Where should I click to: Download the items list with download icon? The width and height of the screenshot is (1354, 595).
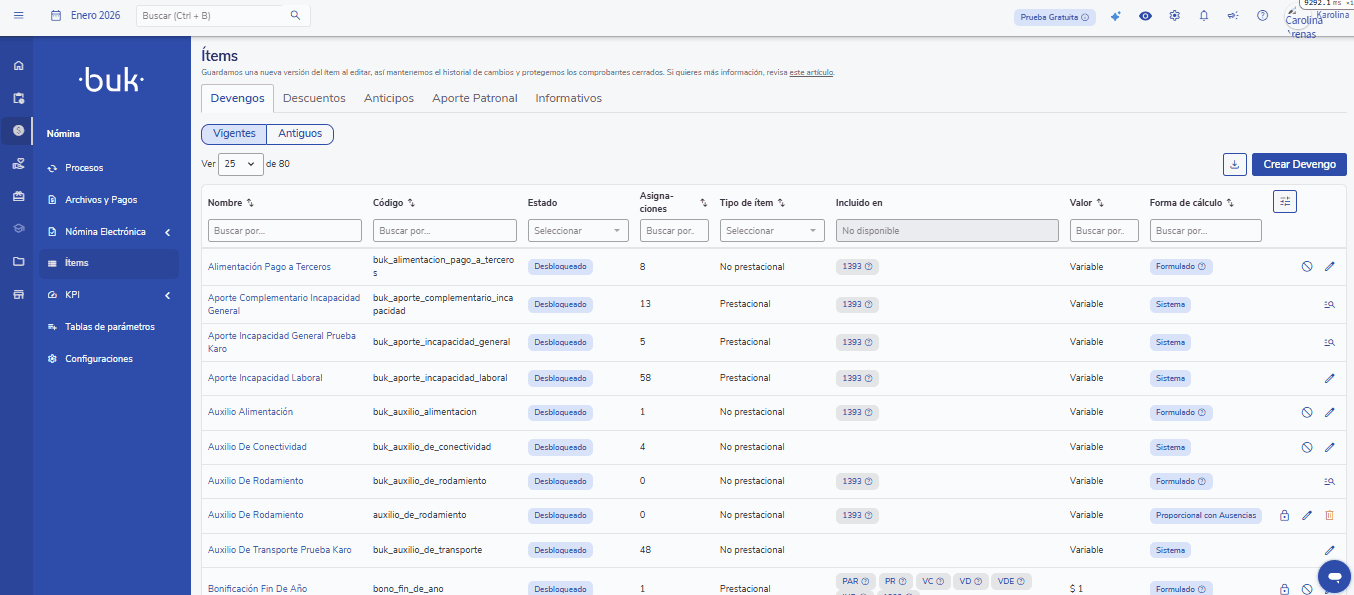pos(1234,164)
